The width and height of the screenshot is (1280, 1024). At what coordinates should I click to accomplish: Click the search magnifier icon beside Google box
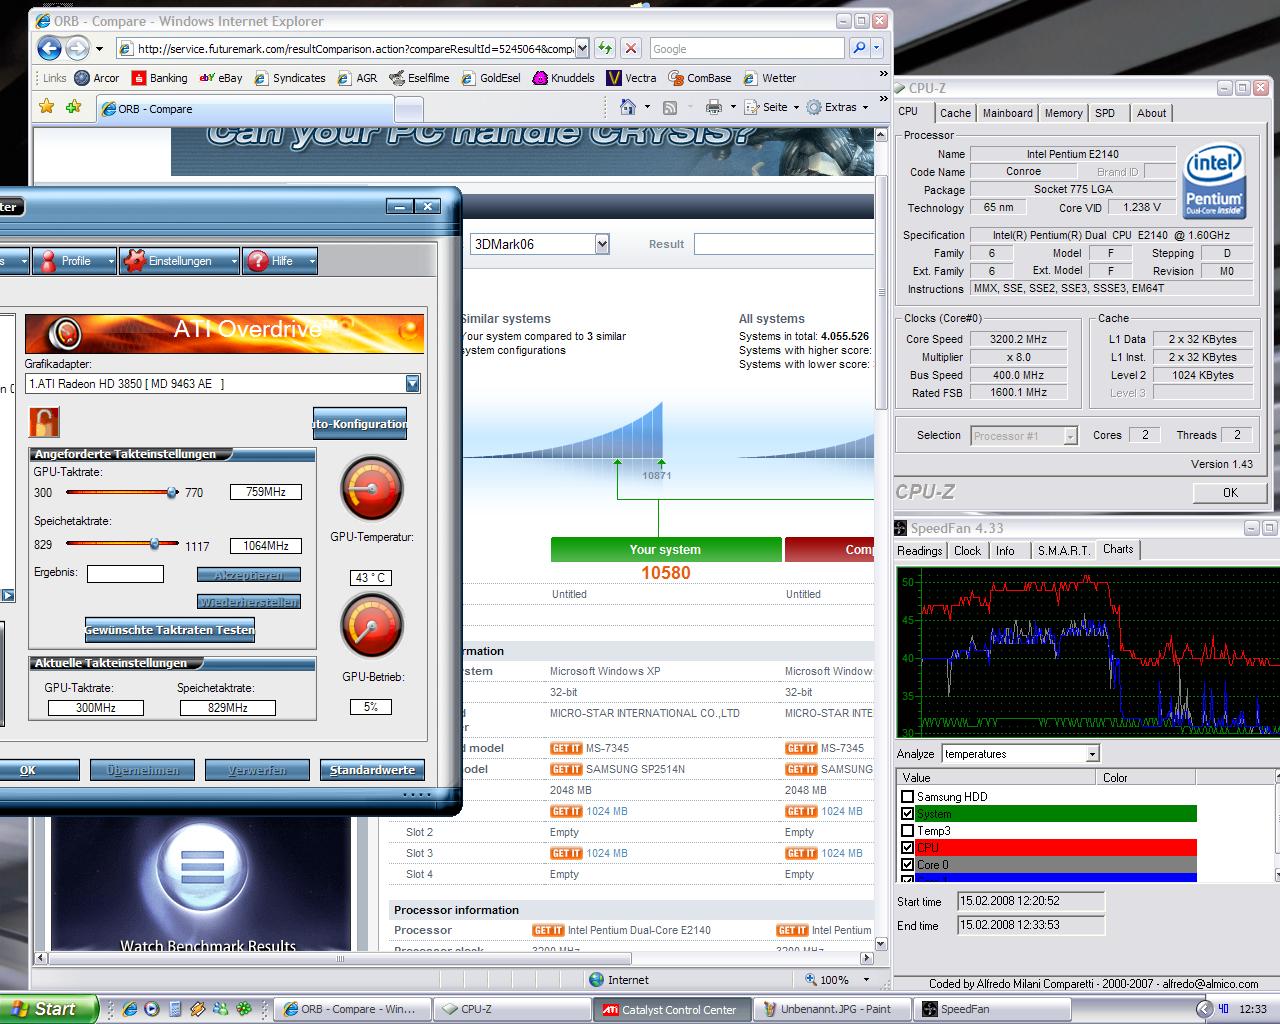pyautogui.click(x=859, y=48)
